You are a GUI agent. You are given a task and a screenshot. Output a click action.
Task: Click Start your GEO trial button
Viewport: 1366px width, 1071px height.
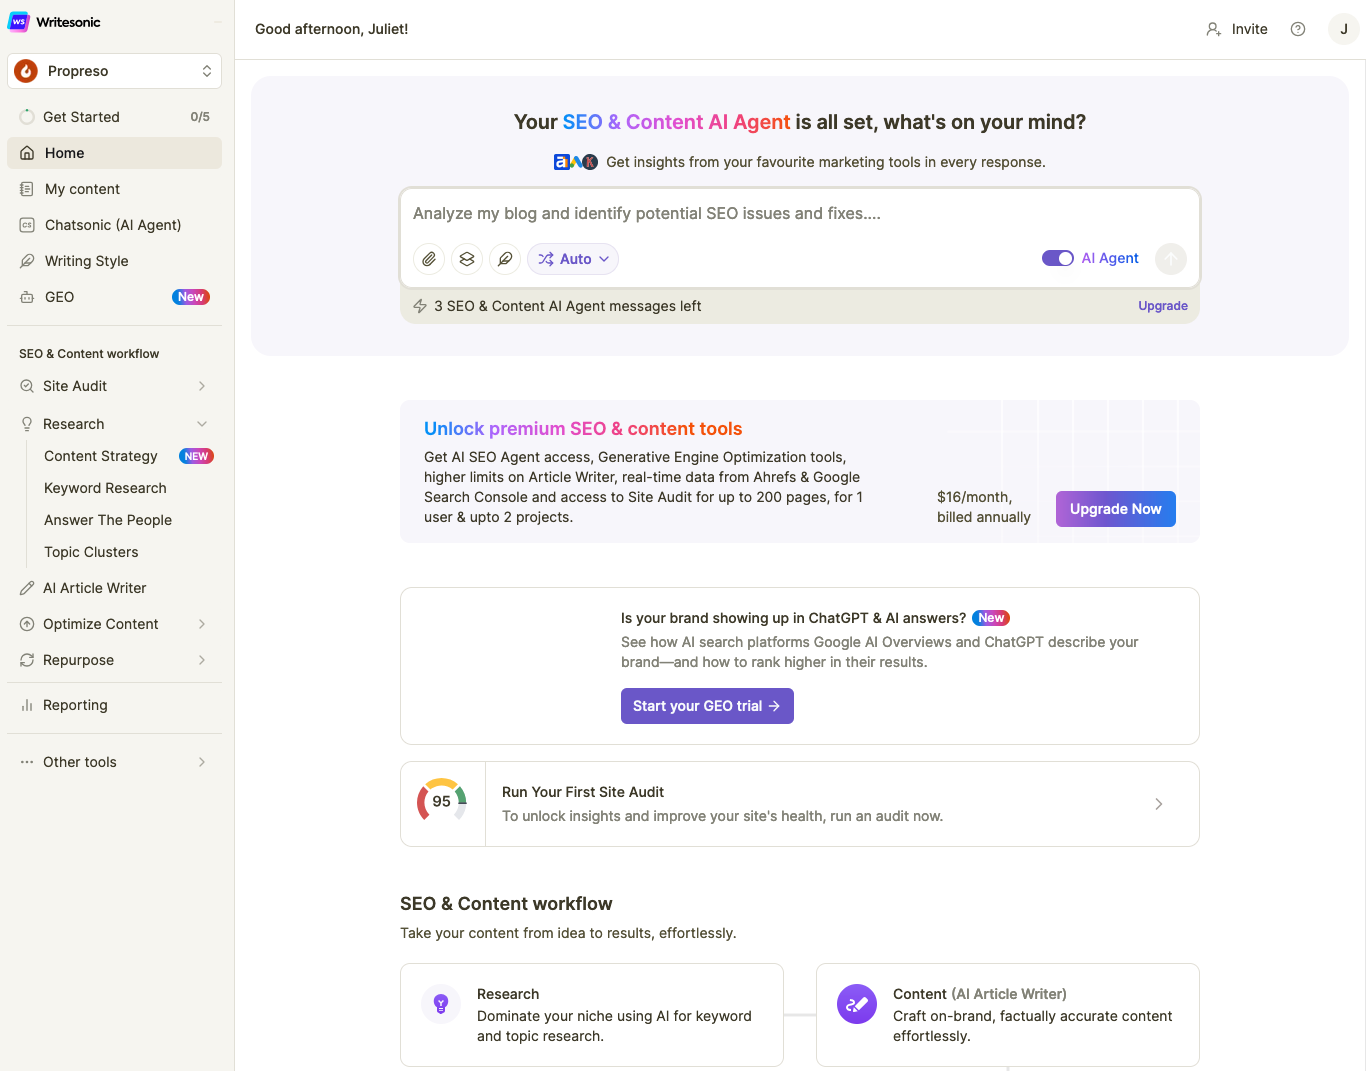[707, 706]
